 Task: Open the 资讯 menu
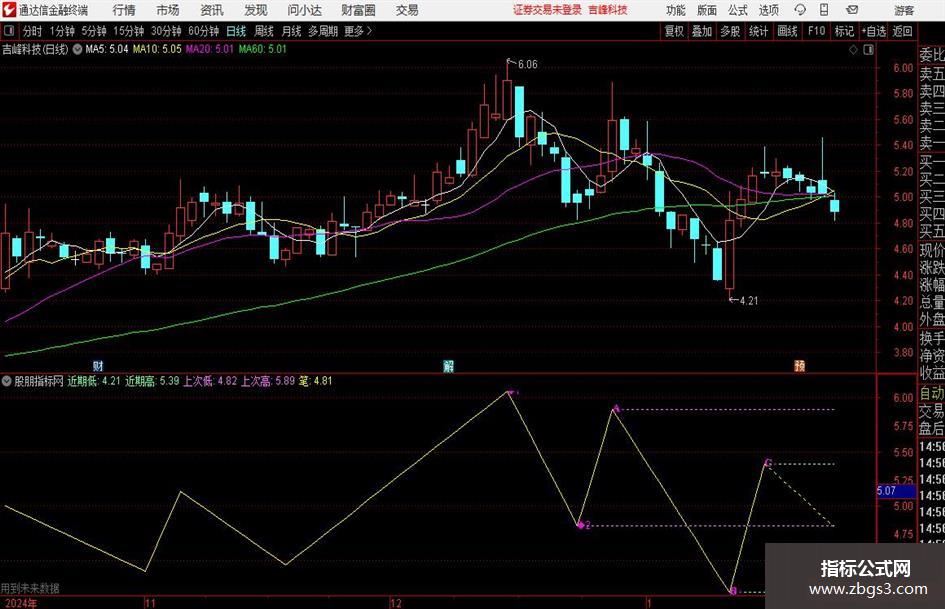click(x=212, y=10)
